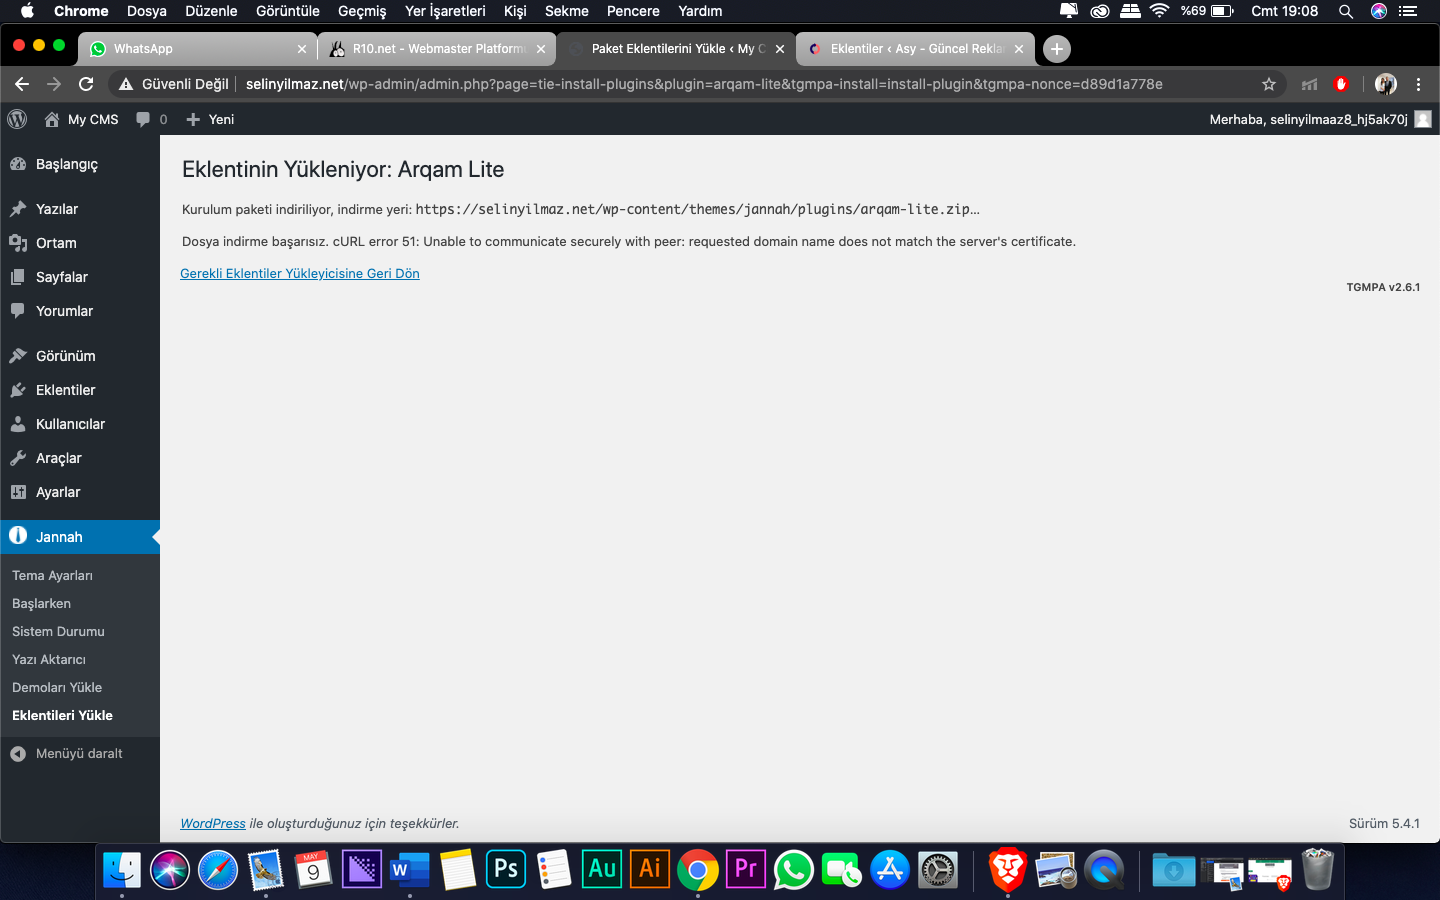Open Trash from the Dock
The height and width of the screenshot is (900, 1440).
[x=1318, y=870]
